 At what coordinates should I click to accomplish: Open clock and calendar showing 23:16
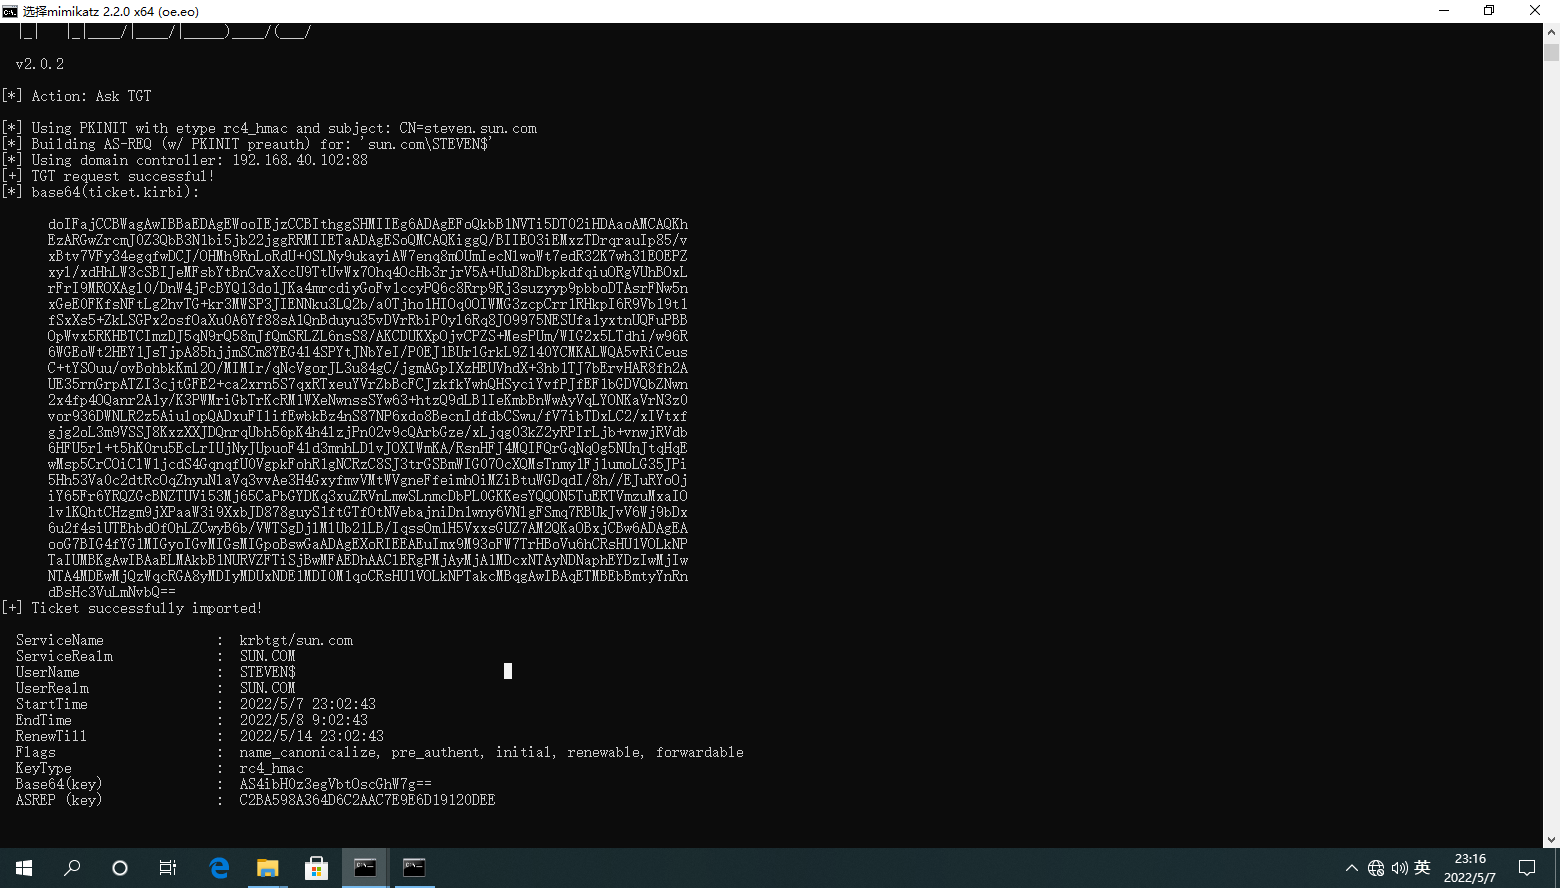click(1470, 868)
